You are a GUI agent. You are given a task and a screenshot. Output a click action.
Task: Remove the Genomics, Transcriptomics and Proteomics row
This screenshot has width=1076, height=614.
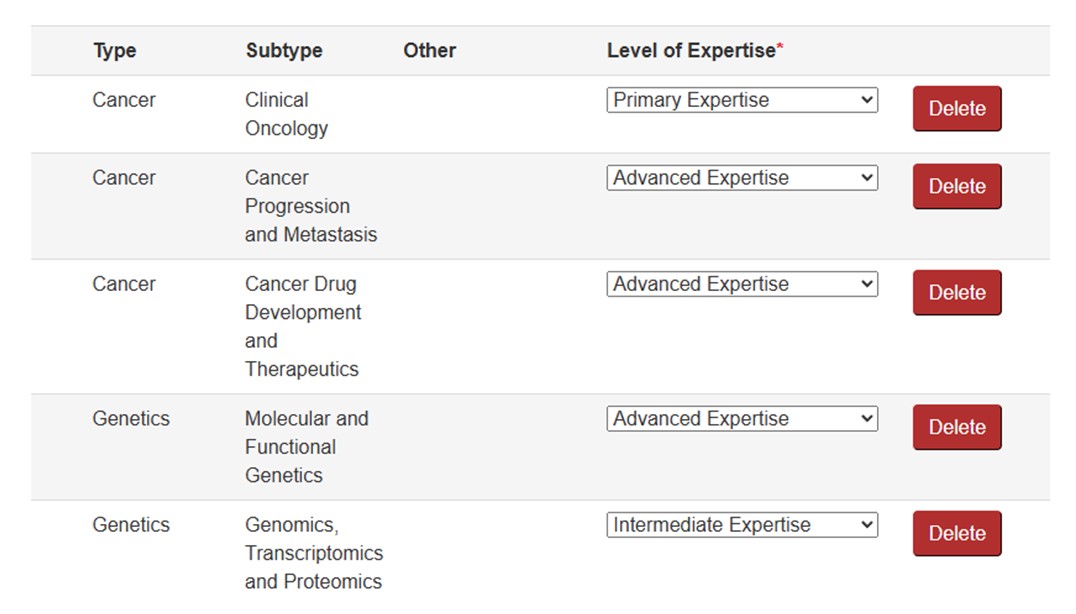tap(956, 534)
